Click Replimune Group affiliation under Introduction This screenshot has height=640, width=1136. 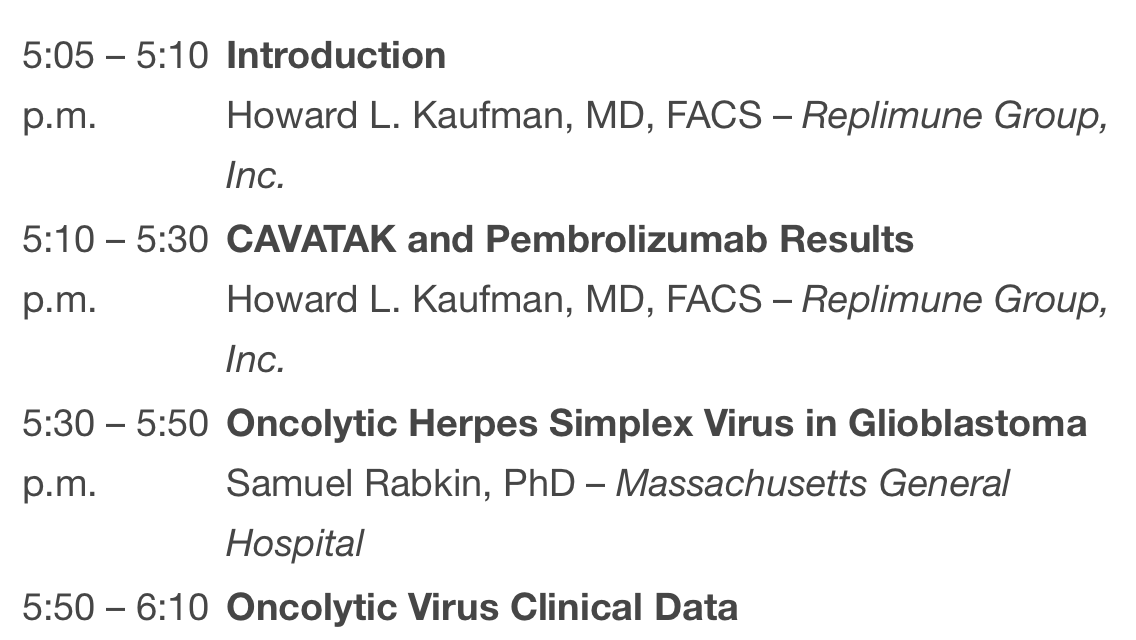pos(955,116)
